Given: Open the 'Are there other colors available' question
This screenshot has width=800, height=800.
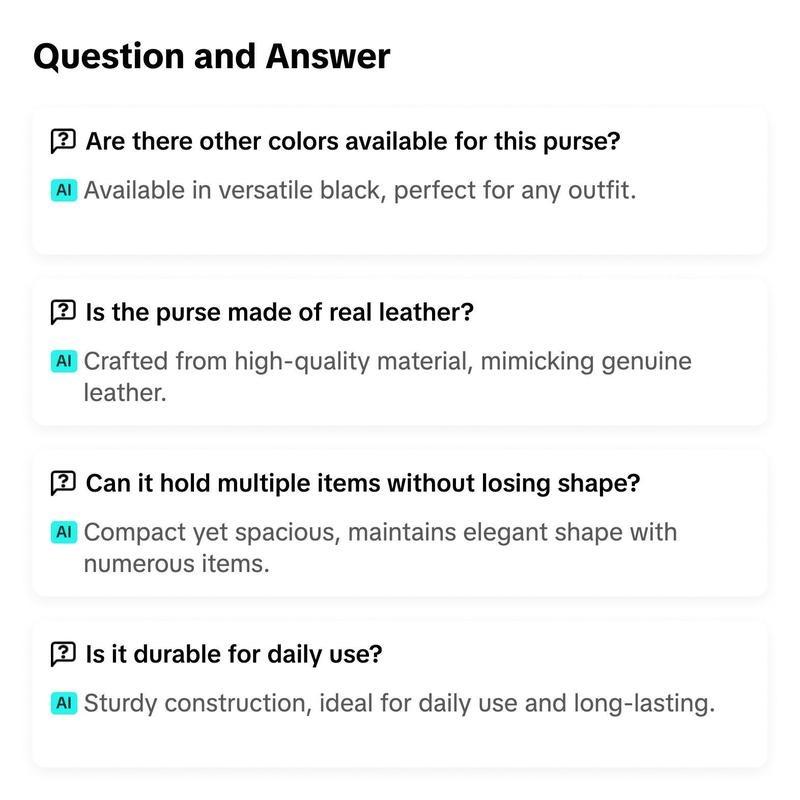Looking at the screenshot, I should point(353,141).
